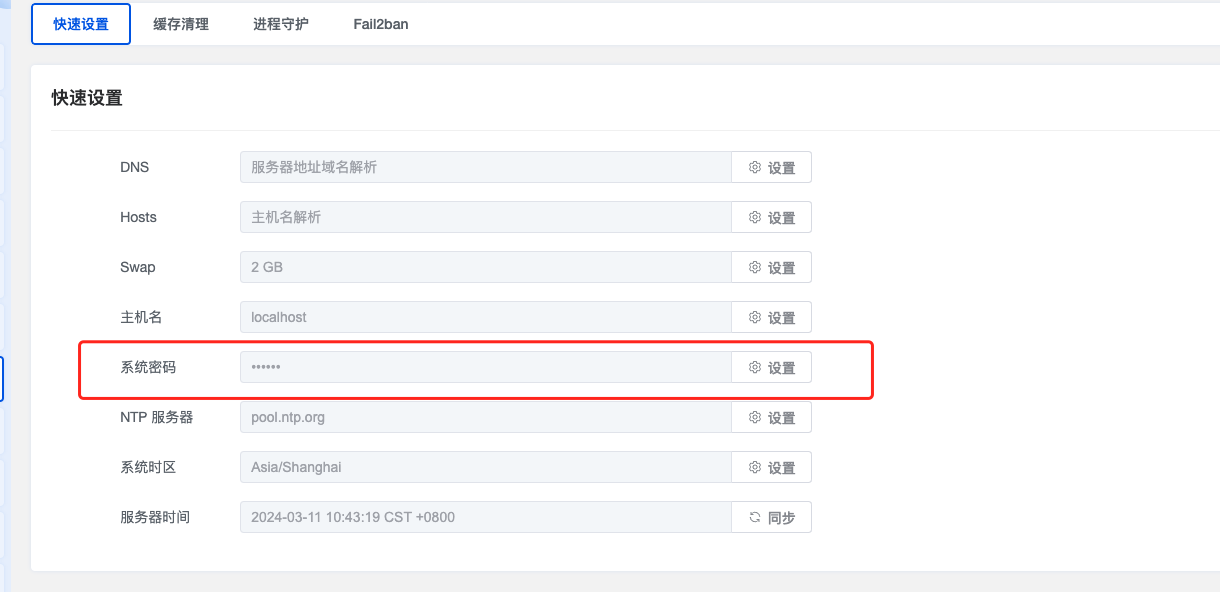1220x592 pixels.
Task: Click the gear icon in the Hosts row
Action: tap(755, 217)
